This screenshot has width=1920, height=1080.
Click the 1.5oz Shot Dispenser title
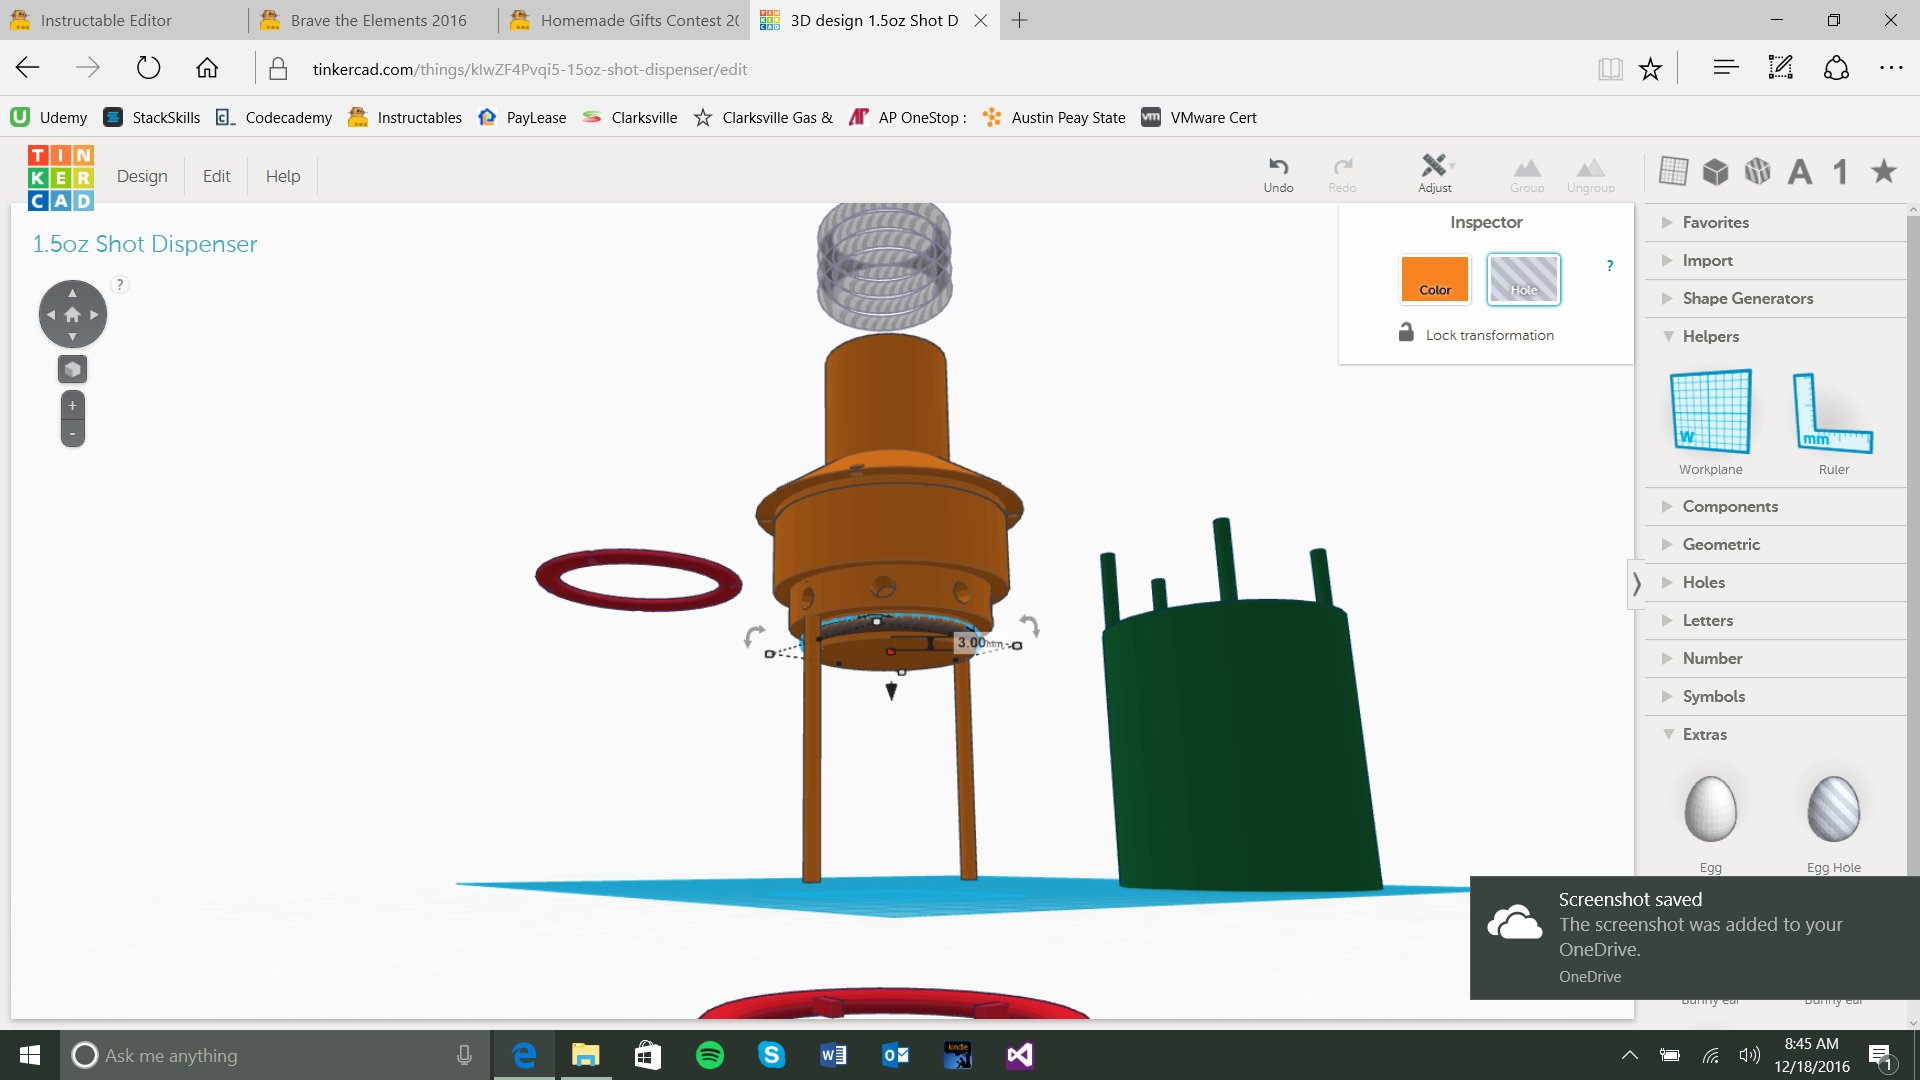pos(145,244)
